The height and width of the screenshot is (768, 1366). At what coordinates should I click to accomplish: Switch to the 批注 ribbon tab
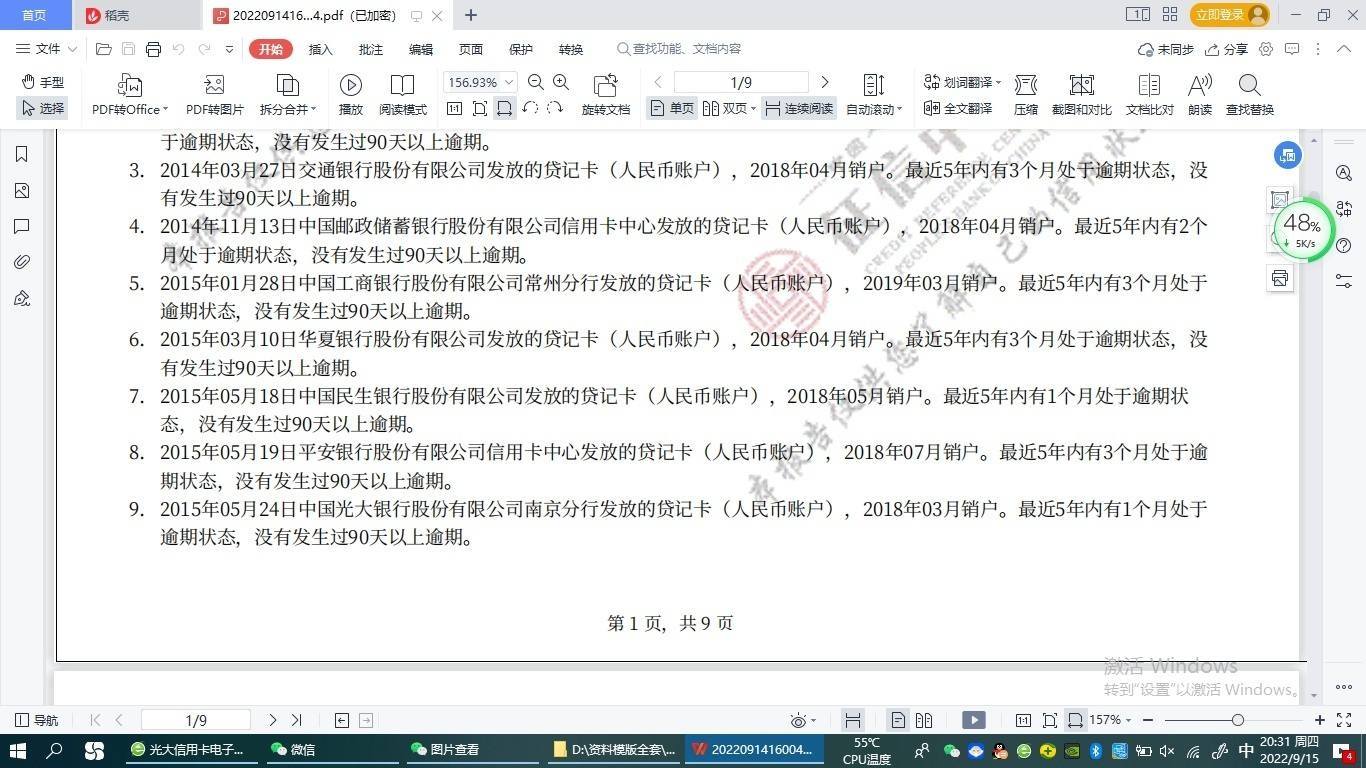click(x=370, y=49)
